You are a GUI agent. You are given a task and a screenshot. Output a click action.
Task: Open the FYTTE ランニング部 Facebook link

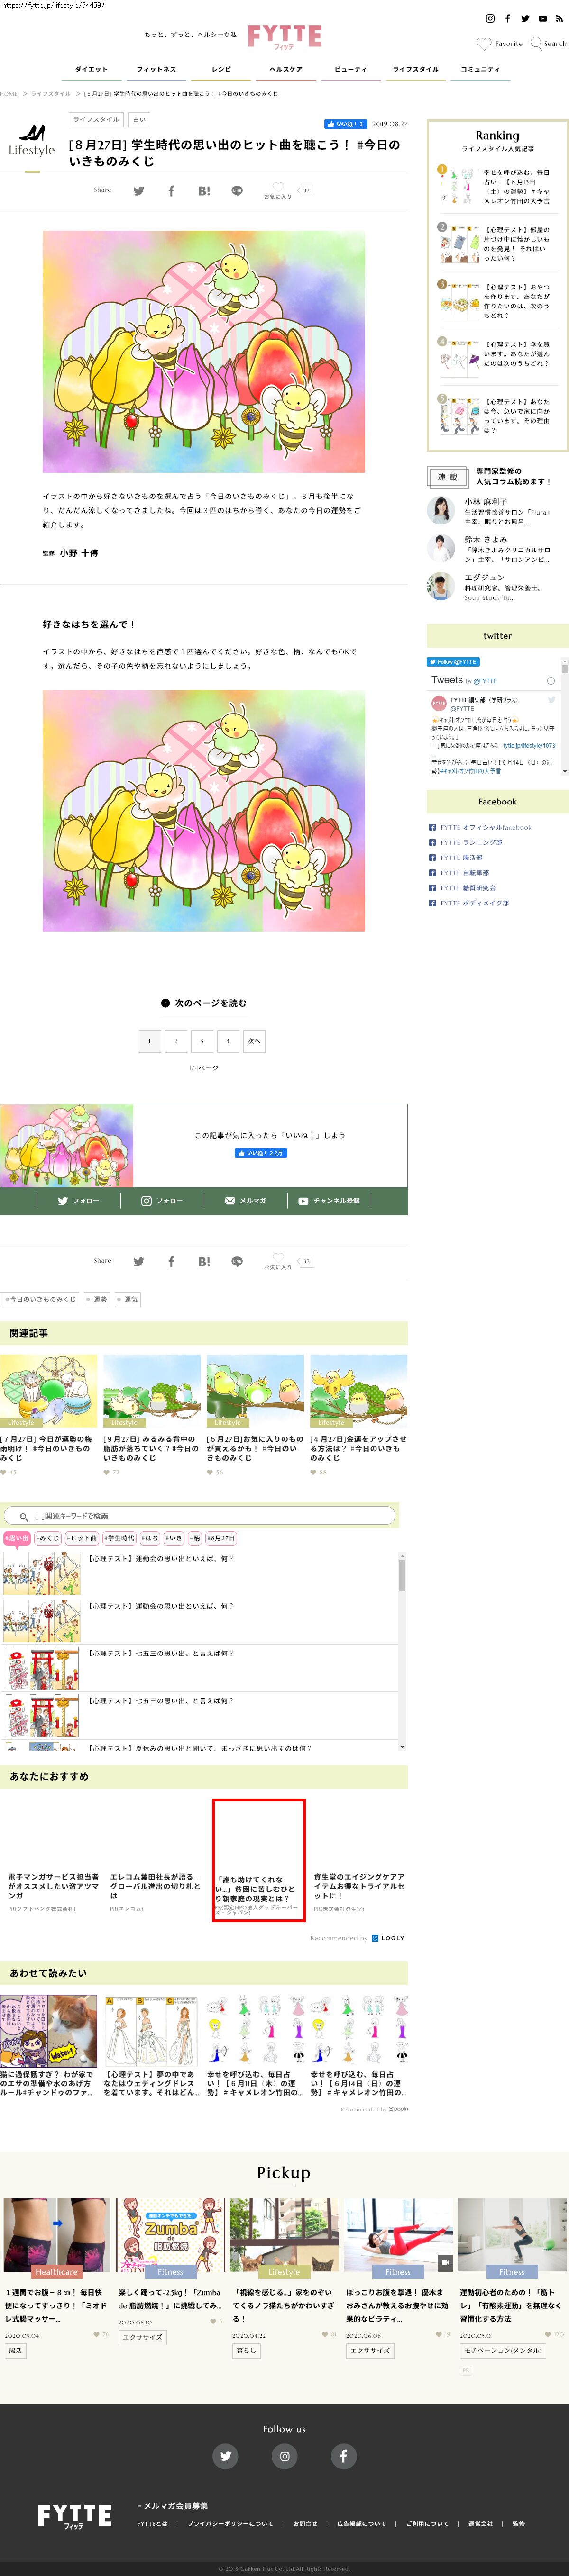point(471,842)
